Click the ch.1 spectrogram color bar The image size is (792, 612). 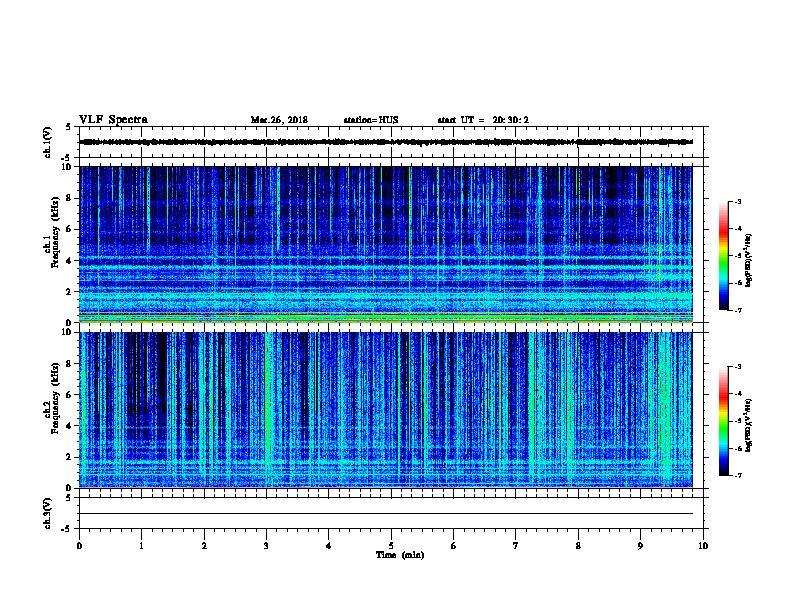pos(724,256)
